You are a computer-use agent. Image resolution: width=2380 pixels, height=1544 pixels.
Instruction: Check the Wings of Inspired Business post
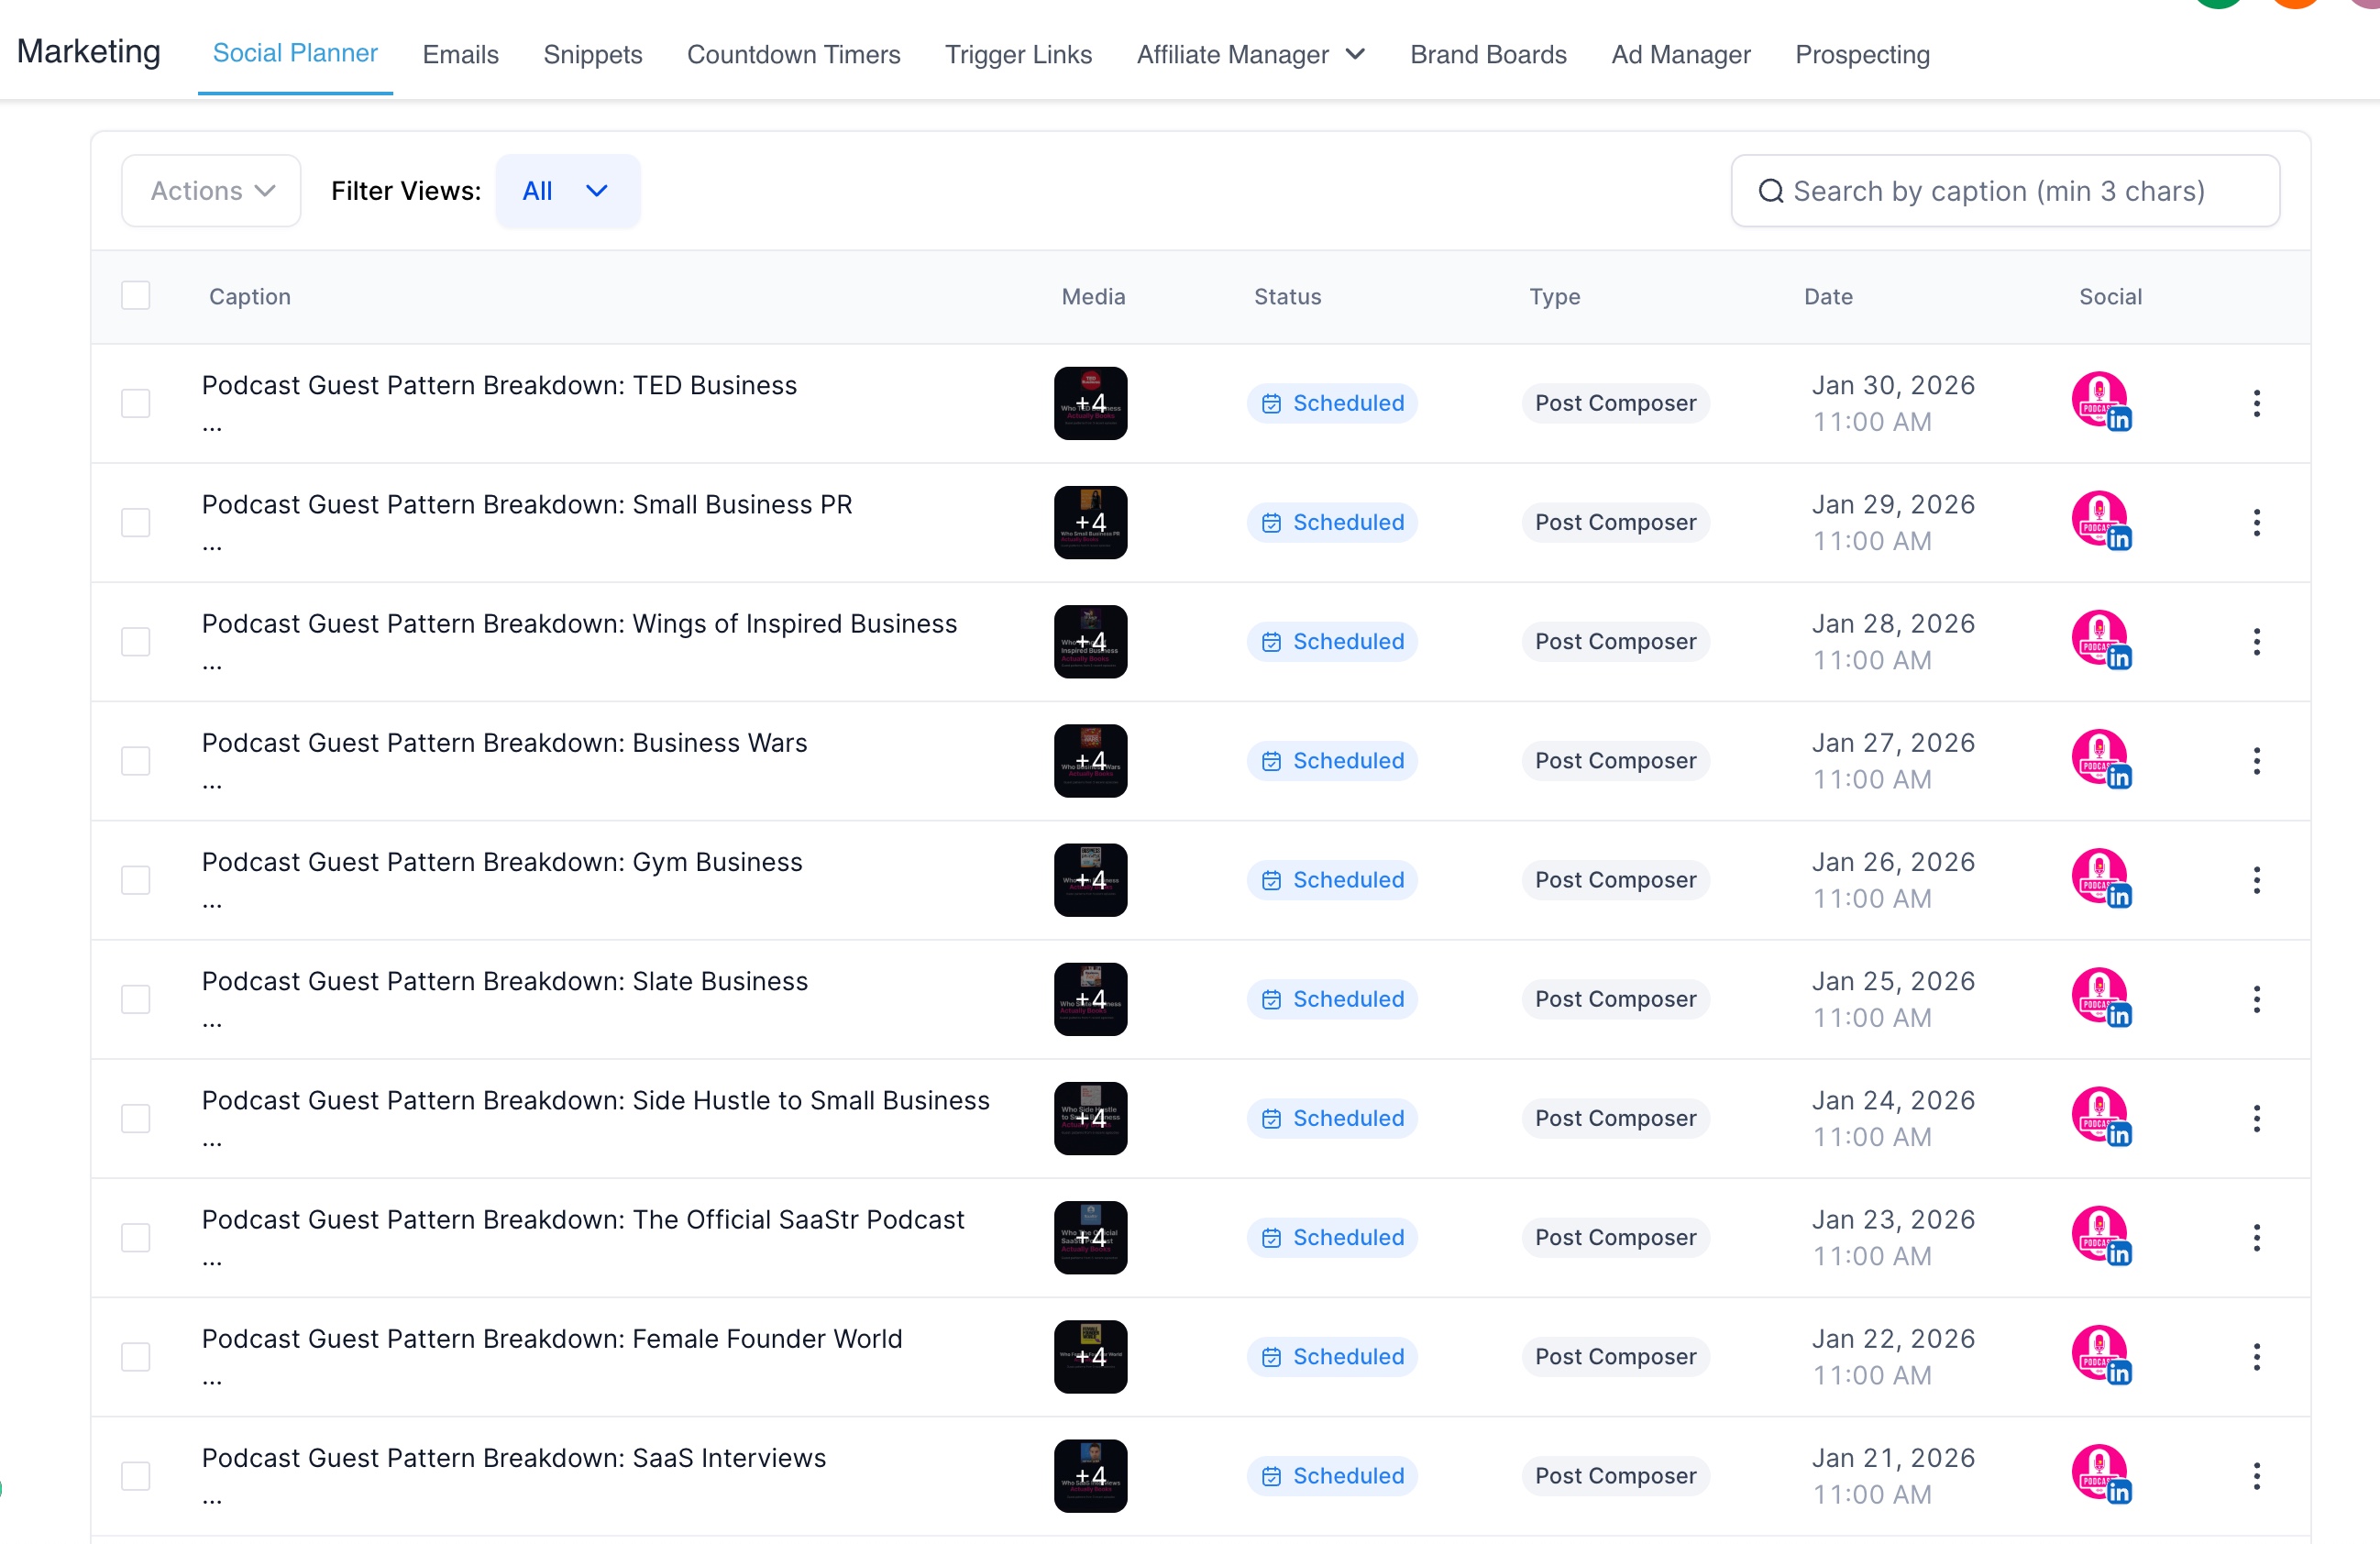pyautogui.click(x=135, y=642)
